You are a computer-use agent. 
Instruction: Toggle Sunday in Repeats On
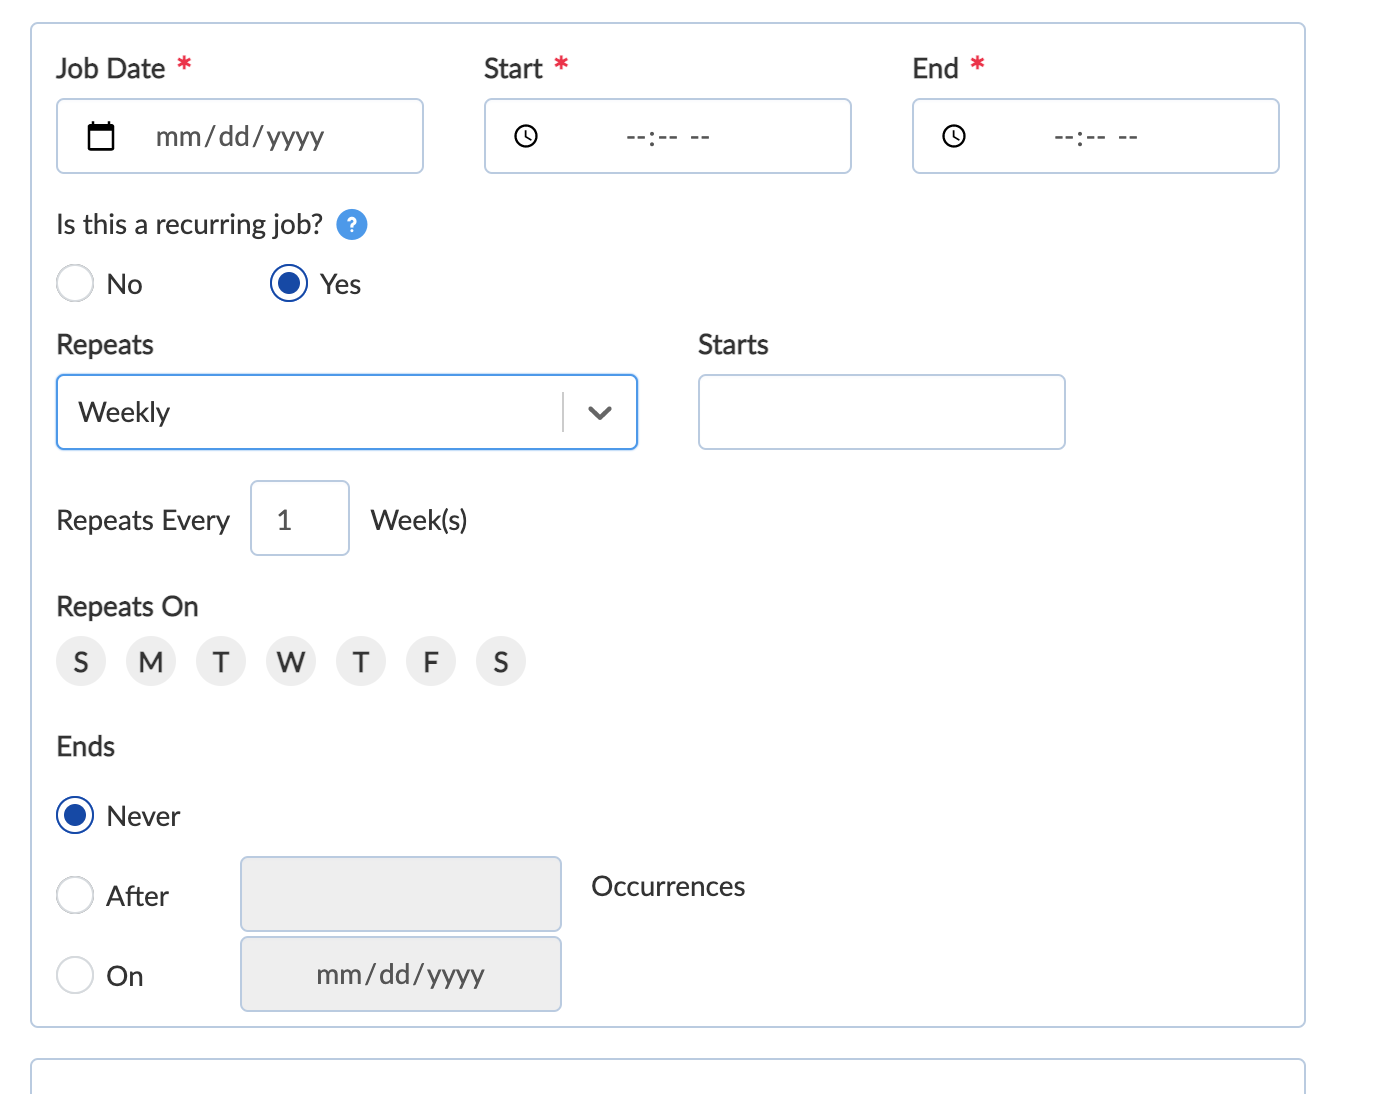(x=81, y=661)
